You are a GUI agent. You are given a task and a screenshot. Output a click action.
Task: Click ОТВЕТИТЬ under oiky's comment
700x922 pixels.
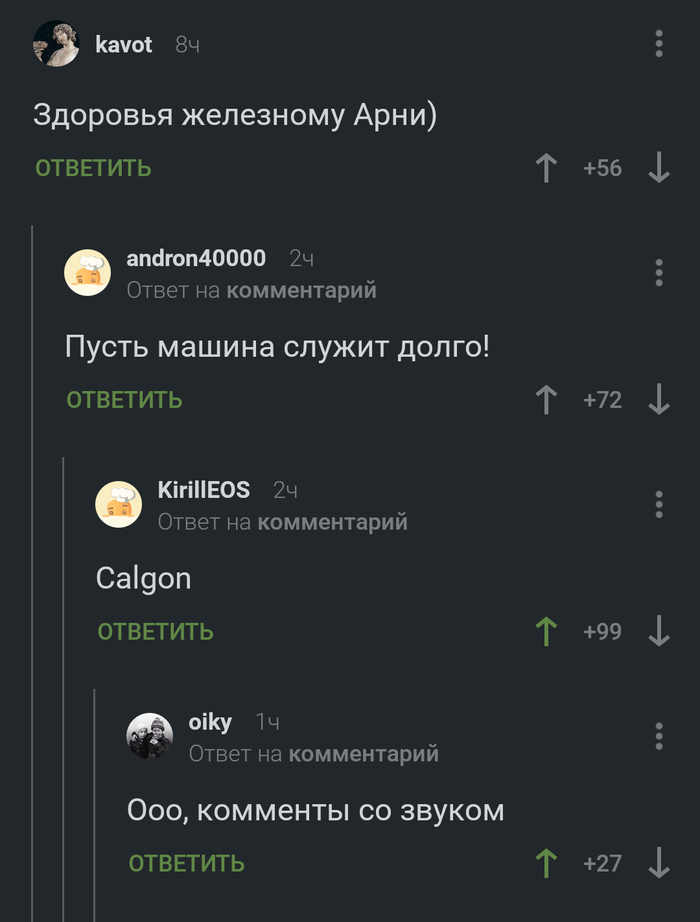(x=186, y=863)
